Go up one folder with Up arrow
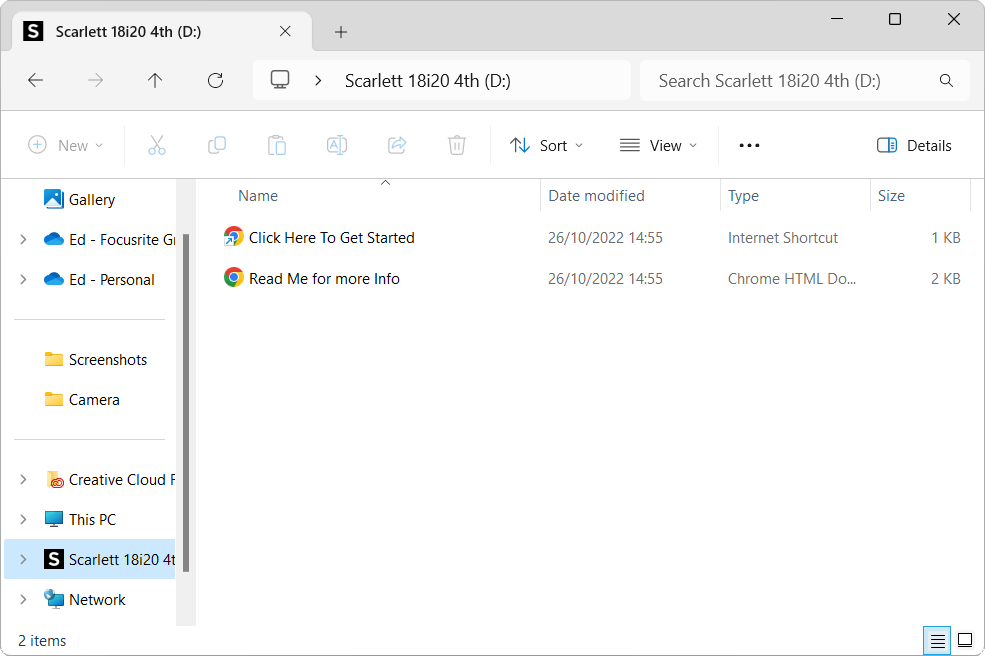 click(155, 81)
